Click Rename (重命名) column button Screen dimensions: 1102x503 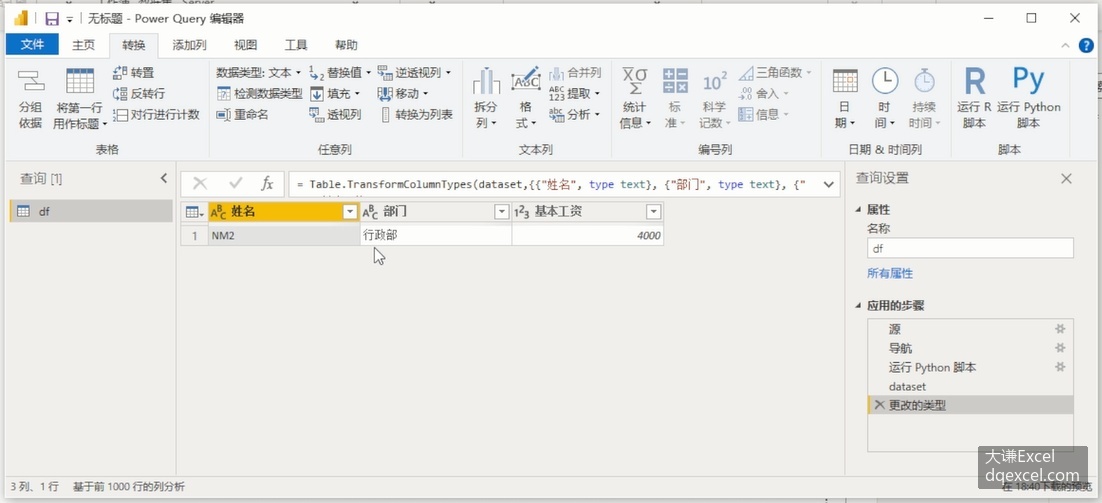click(242, 115)
